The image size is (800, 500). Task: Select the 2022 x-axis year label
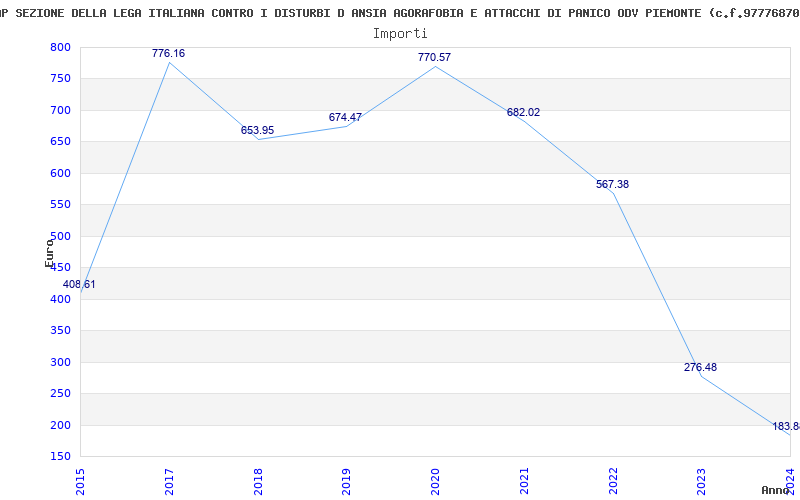coord(613,481)
